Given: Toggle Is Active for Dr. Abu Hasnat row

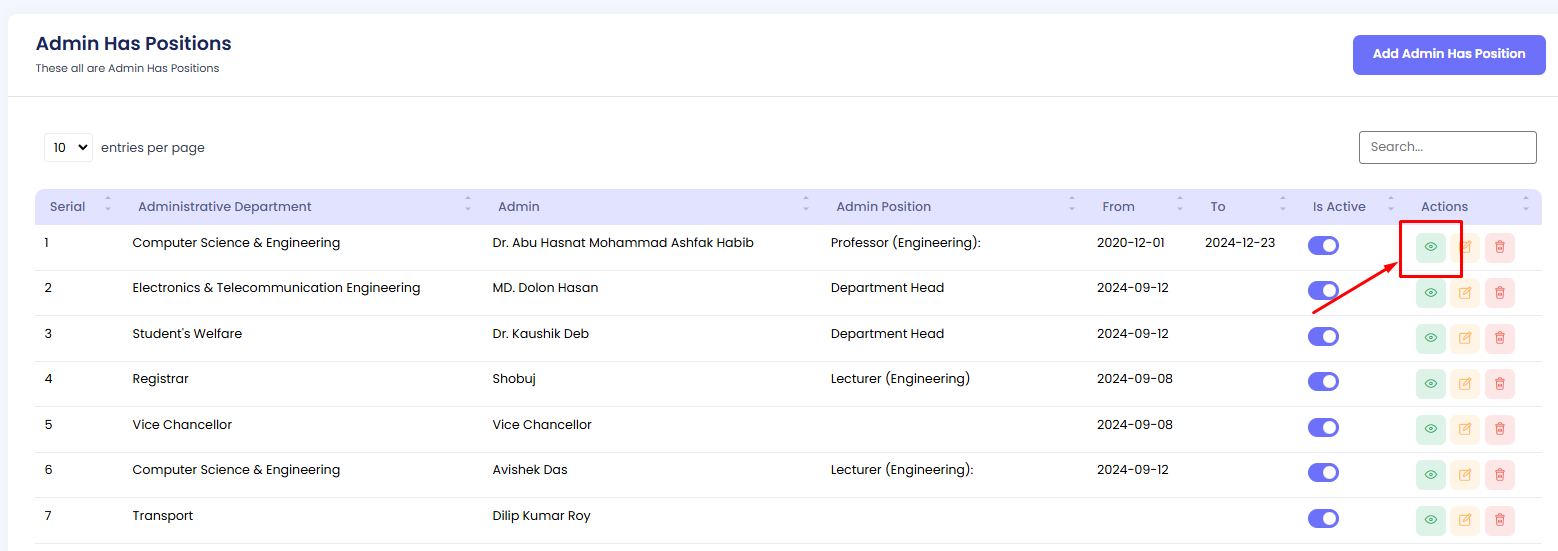Looking at the screenshot, I should [x=1323, y=246].
